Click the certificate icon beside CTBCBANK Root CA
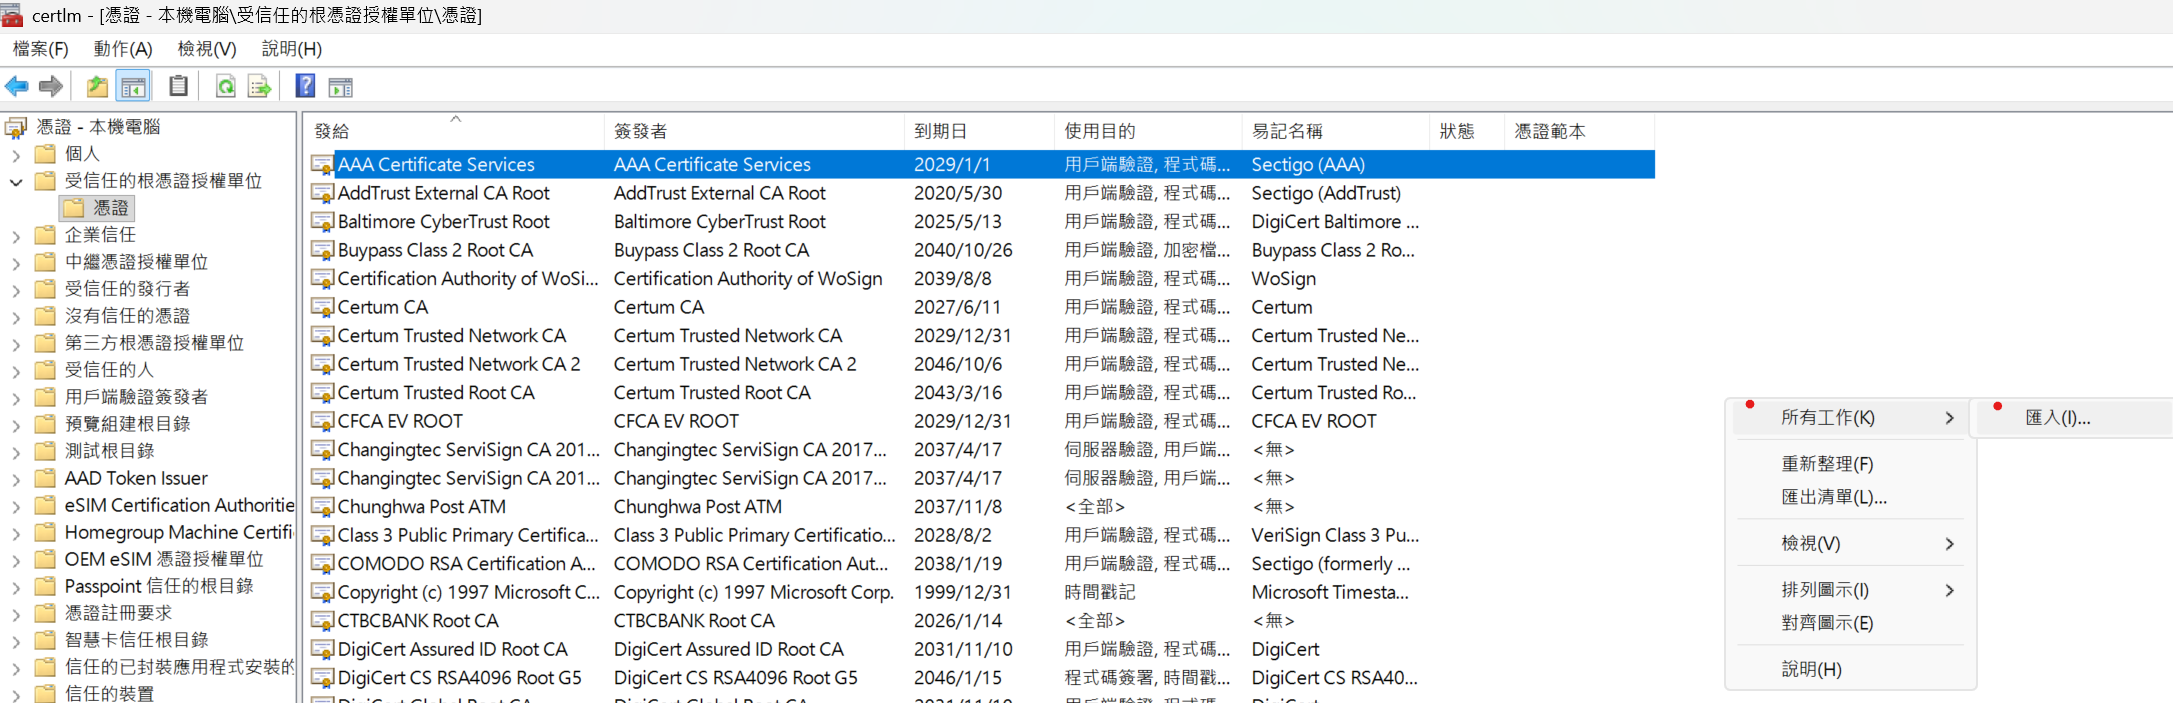This screenshot has width=2173, height=703. coord(322,621)
